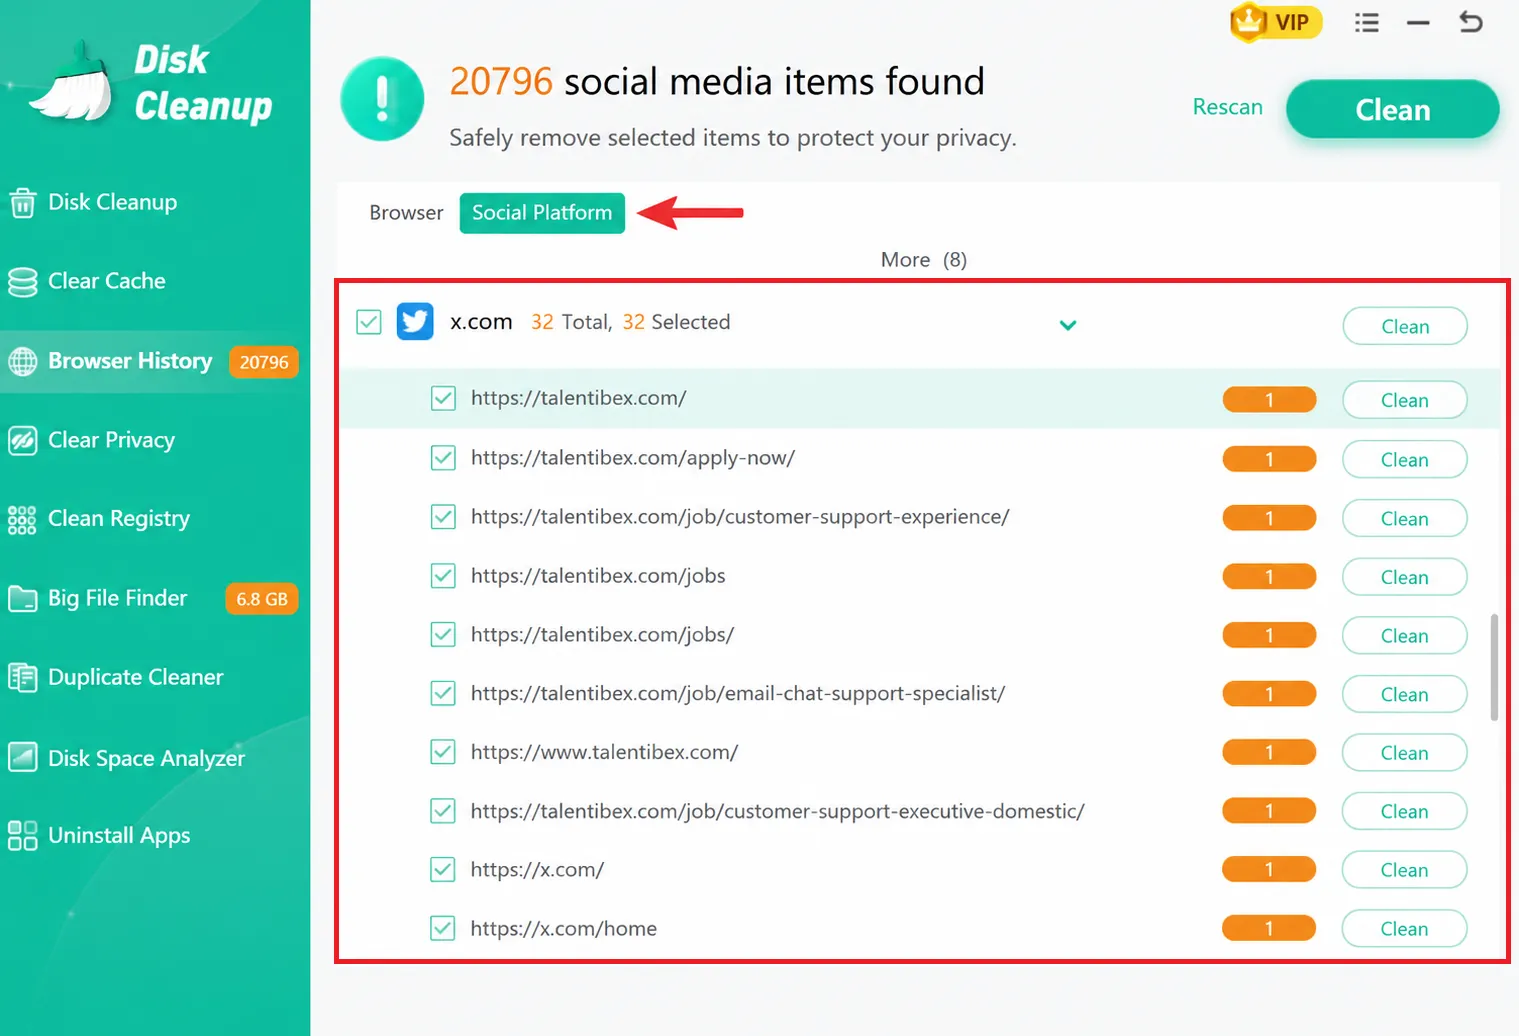
Task: Uncheck the talentibex.com/jobs checkbox
Action: tap(443, 576)
